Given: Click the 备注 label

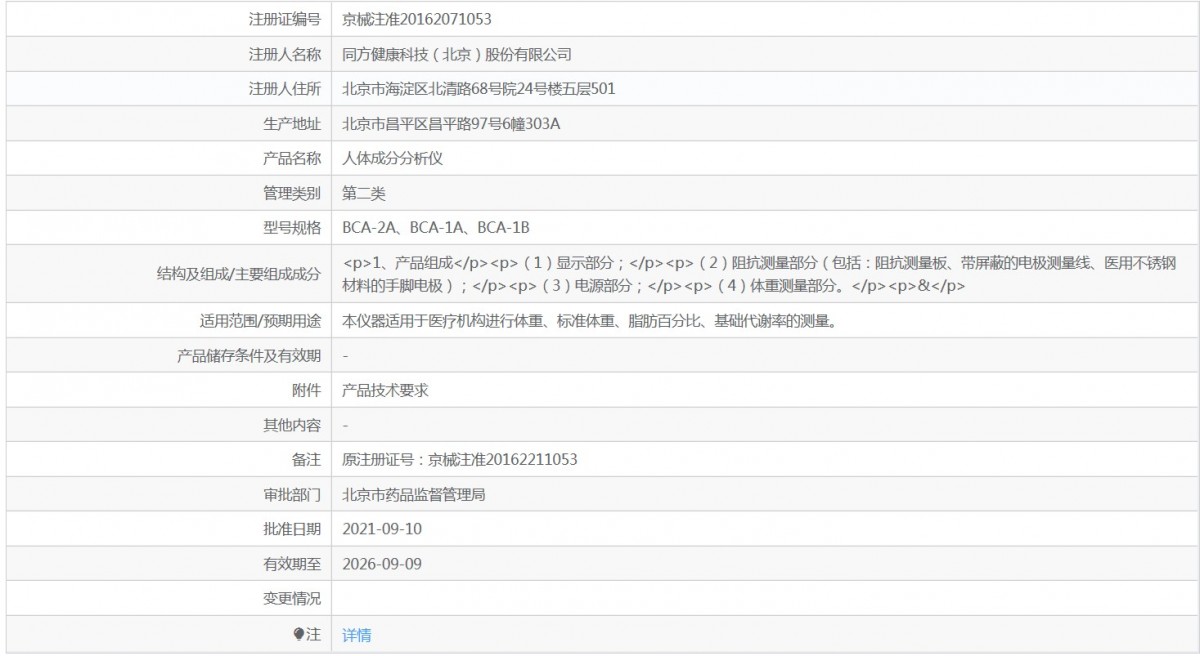Looking at the screenshot, I should click(x=307, y=460).
